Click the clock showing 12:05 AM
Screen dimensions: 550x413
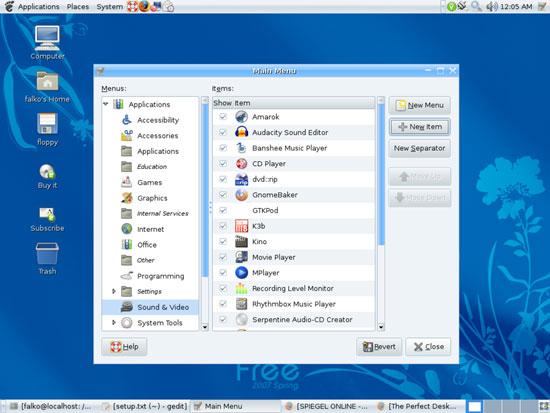(x=516, y=6)
